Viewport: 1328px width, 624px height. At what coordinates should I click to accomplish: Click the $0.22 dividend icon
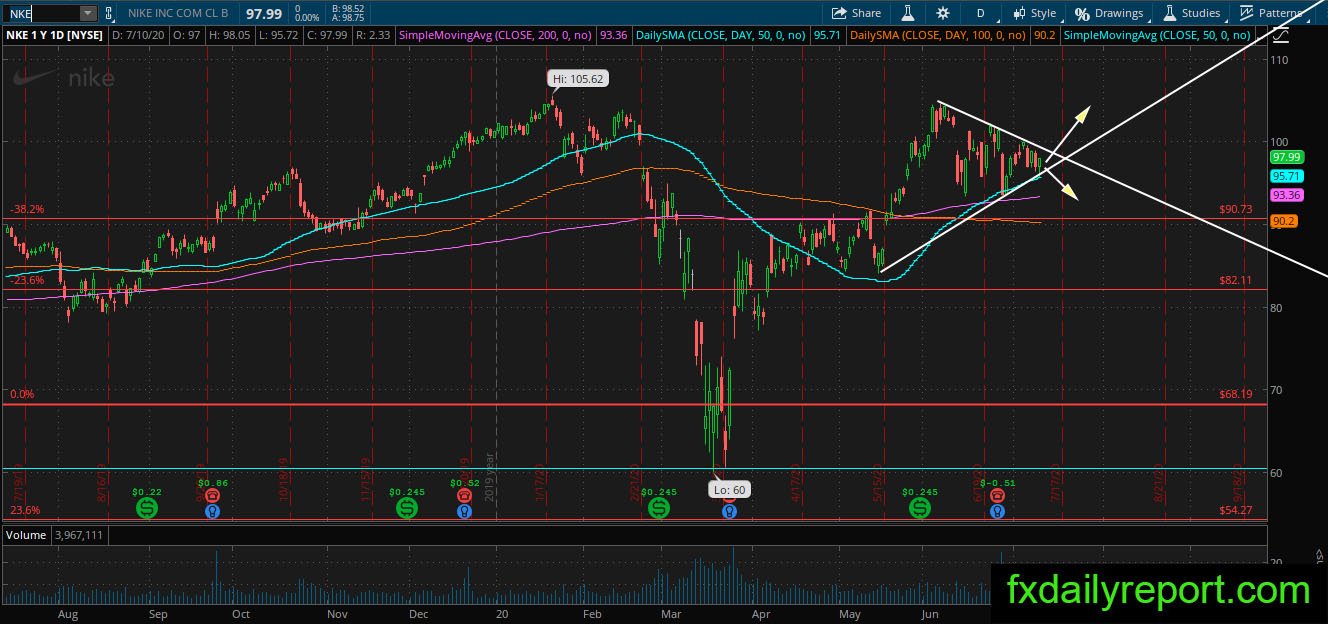(x=148, y=509)
